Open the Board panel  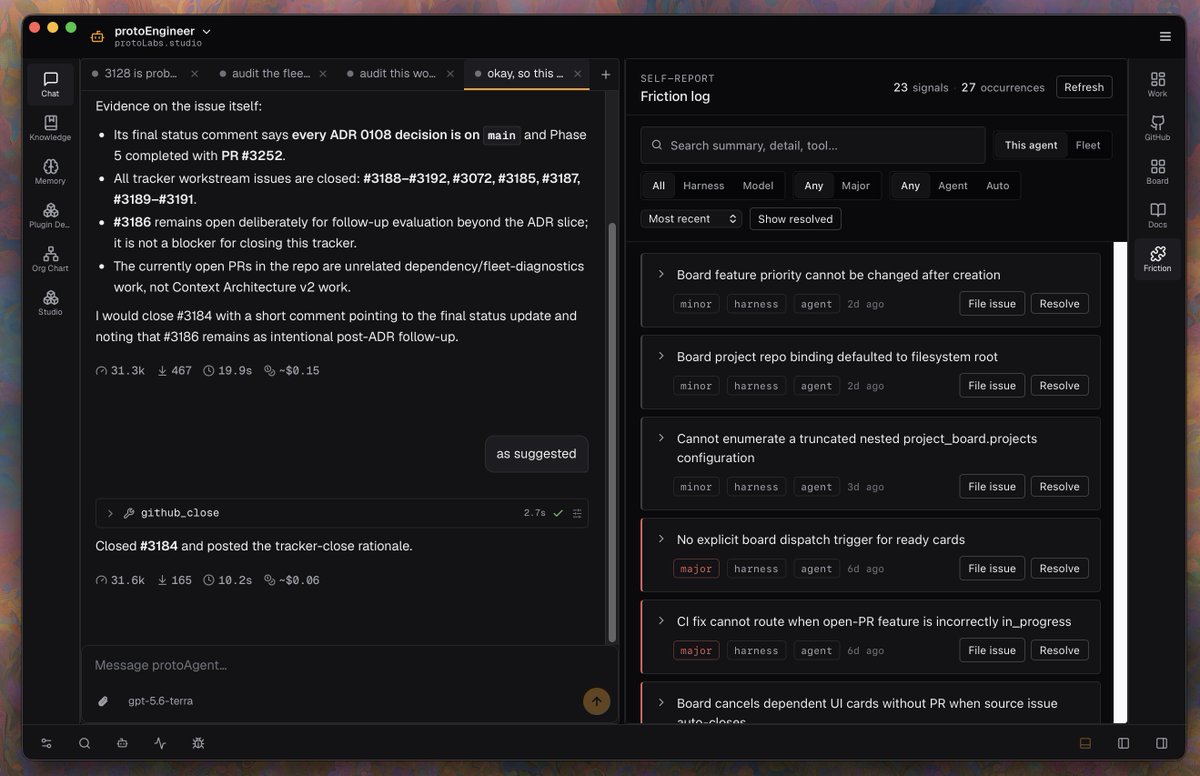coord(1157,172)
